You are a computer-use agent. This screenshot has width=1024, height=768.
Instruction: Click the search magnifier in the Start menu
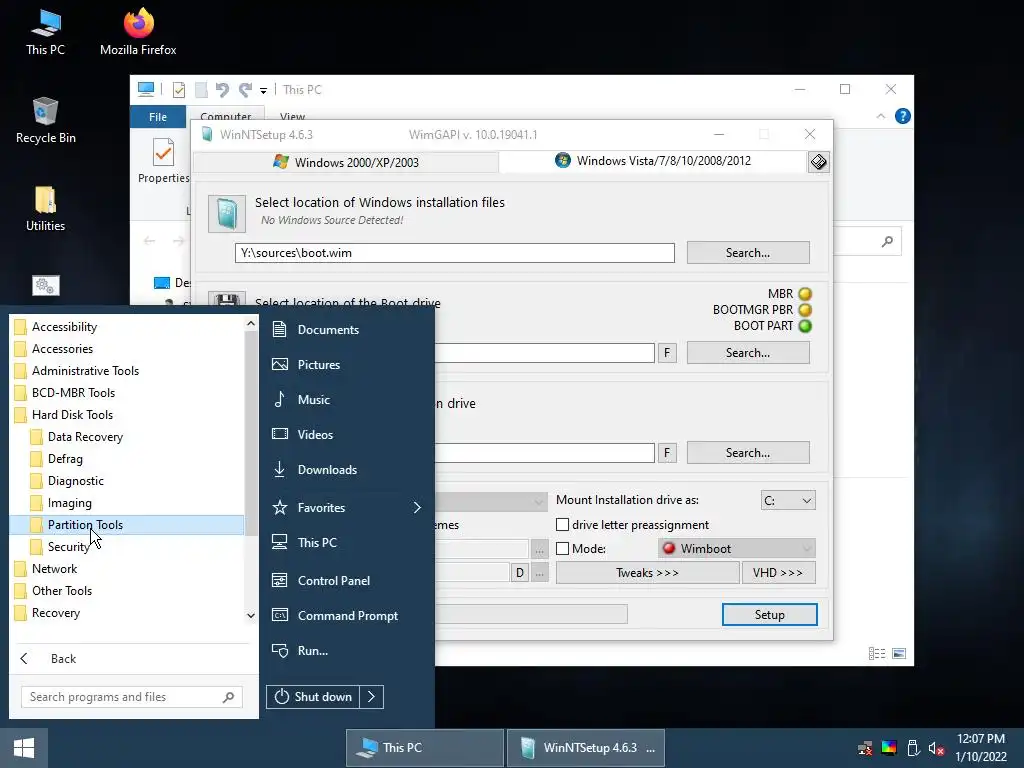click(x=228, y=697)
